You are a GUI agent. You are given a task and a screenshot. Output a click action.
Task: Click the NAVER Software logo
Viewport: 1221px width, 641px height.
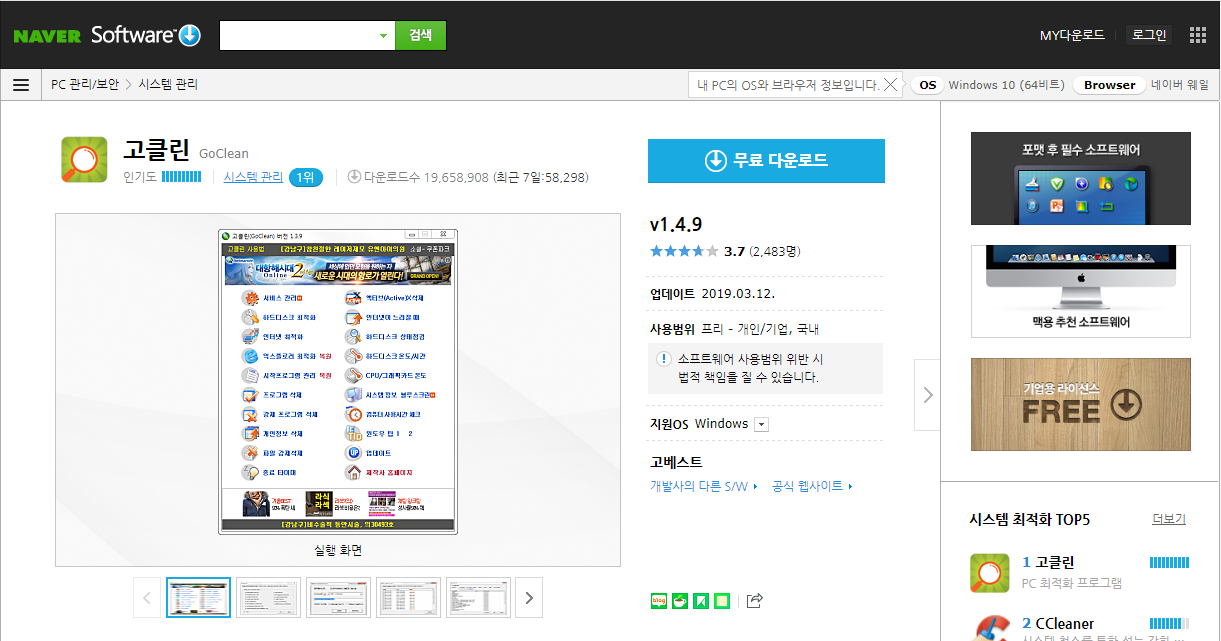(x=107, y=35)
